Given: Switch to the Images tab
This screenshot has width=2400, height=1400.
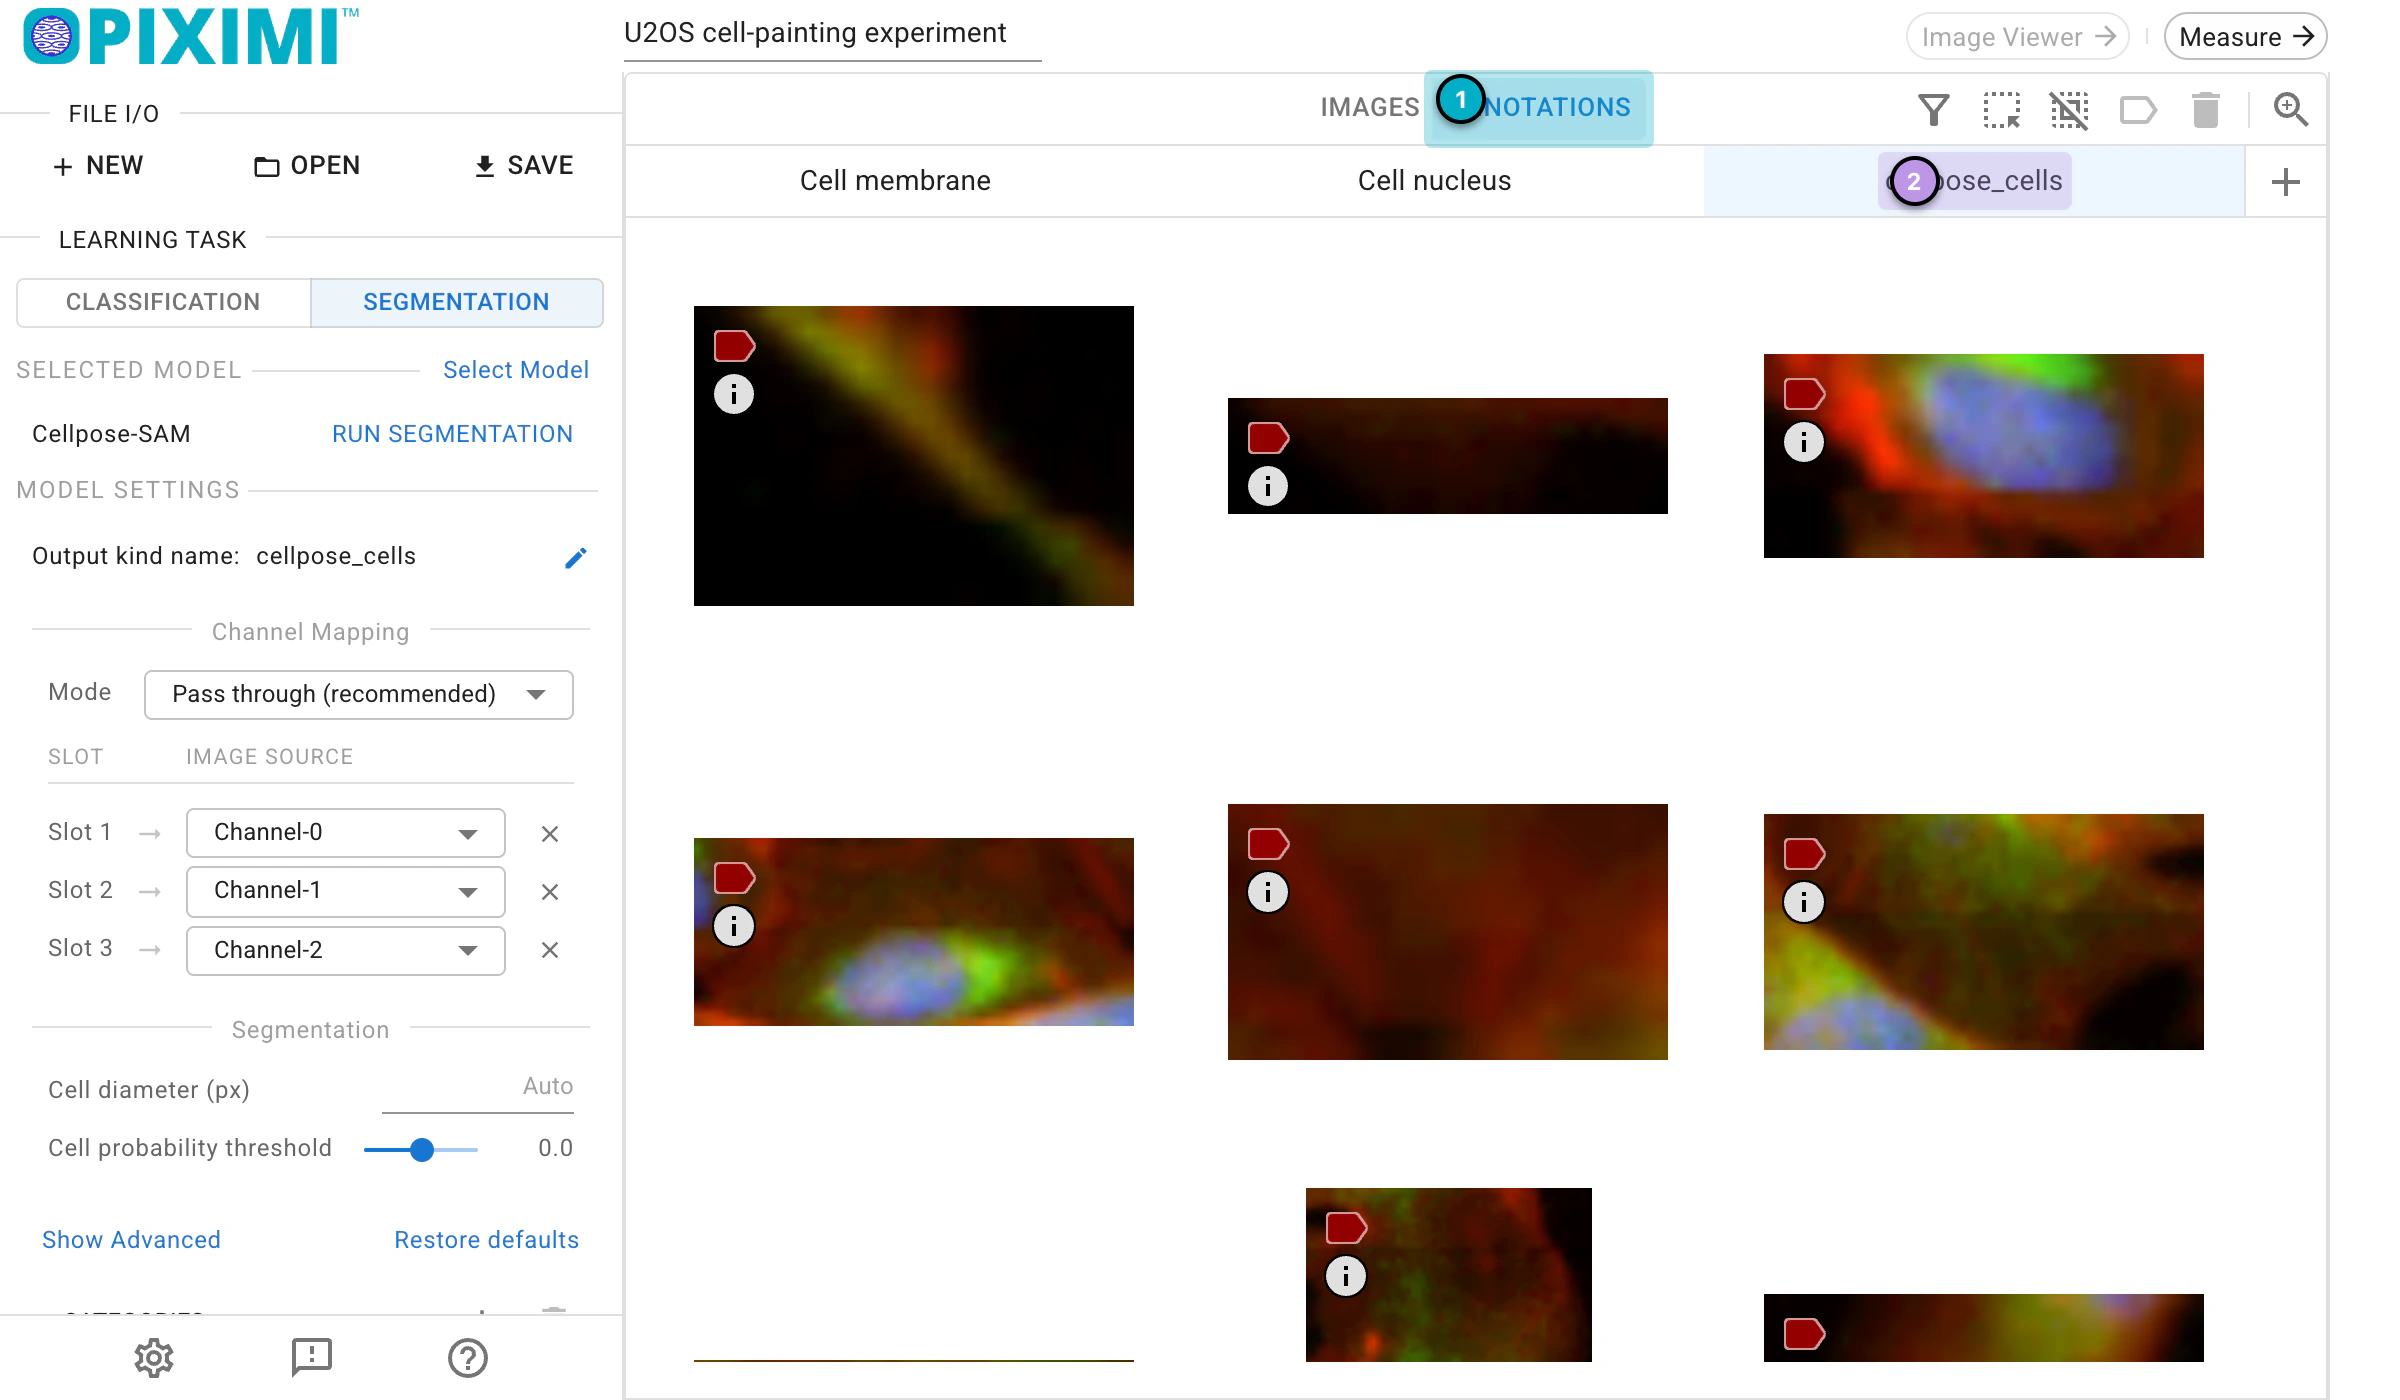Looking at the screenshot, I should pos(1369,107).
